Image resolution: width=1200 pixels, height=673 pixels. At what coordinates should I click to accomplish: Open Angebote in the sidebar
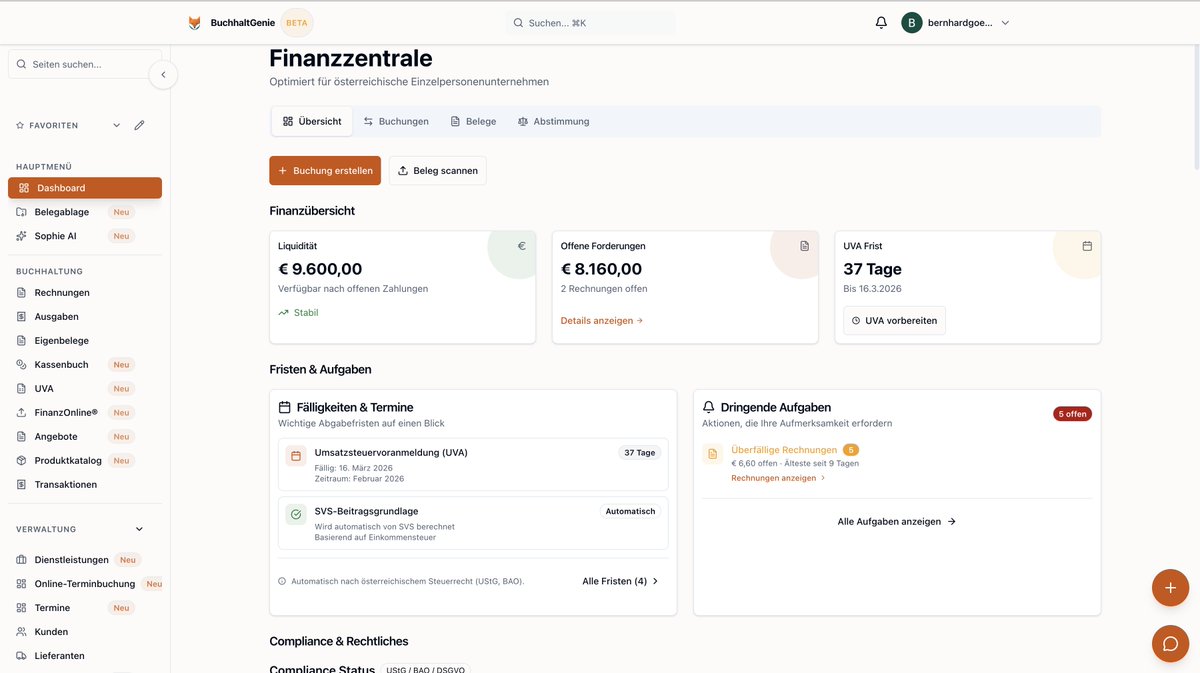tap(85, 436)
